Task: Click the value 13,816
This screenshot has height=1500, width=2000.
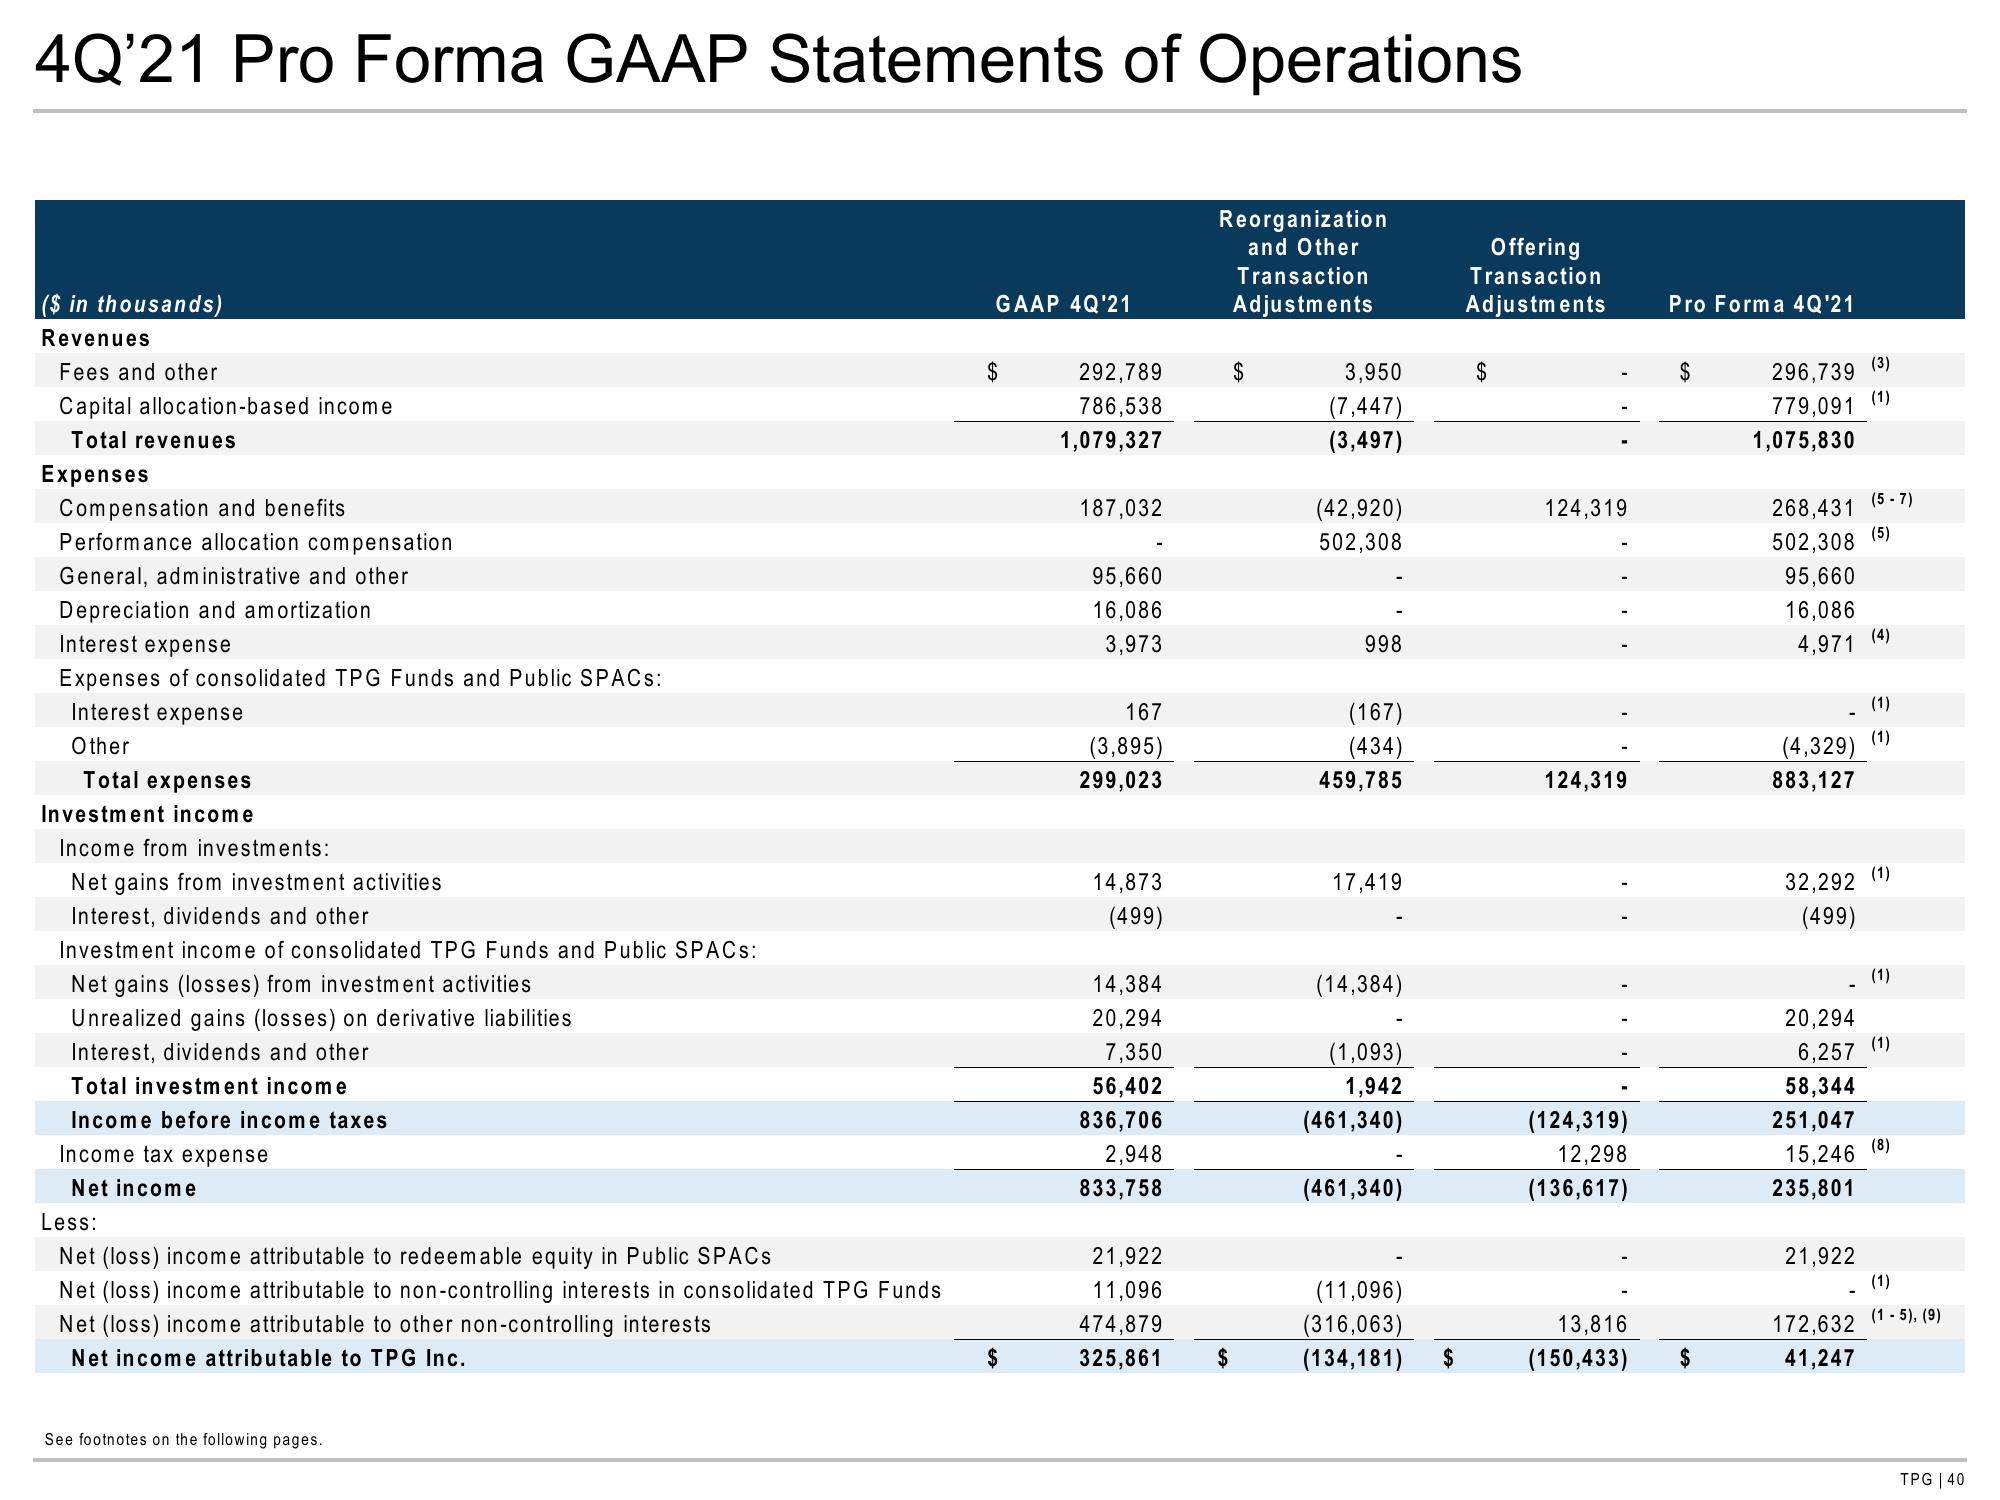Action: point(1592,1324)
